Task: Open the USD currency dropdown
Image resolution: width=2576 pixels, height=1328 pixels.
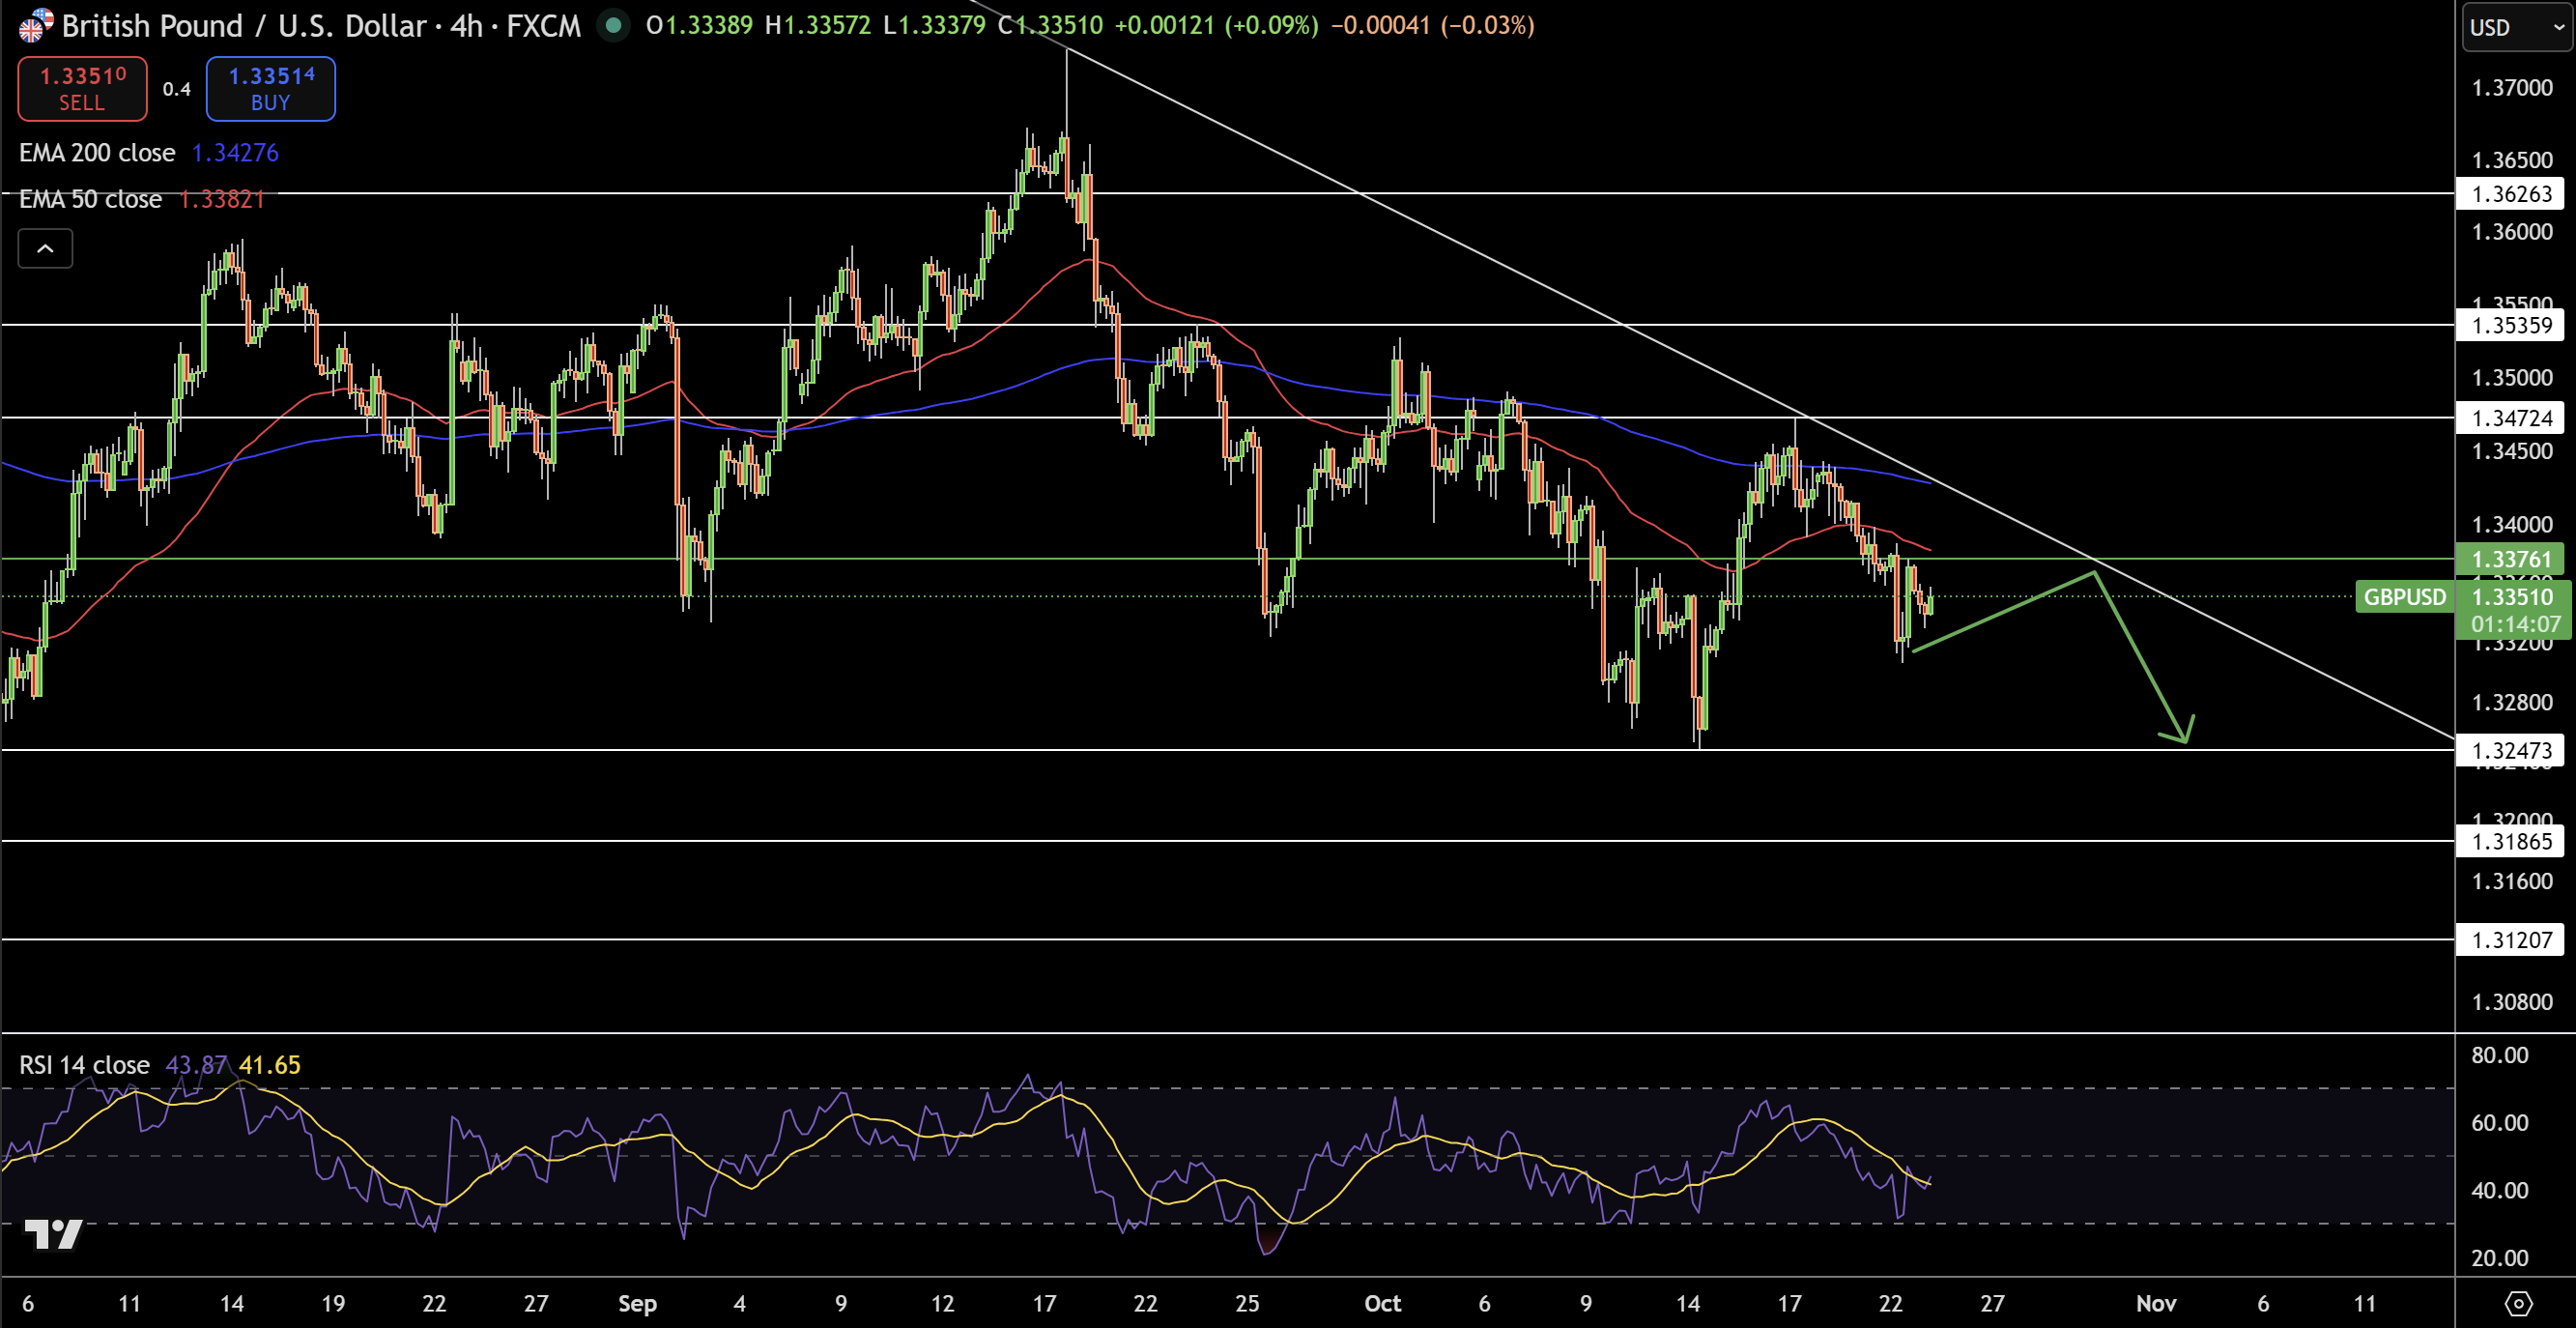Action: 2515,27
